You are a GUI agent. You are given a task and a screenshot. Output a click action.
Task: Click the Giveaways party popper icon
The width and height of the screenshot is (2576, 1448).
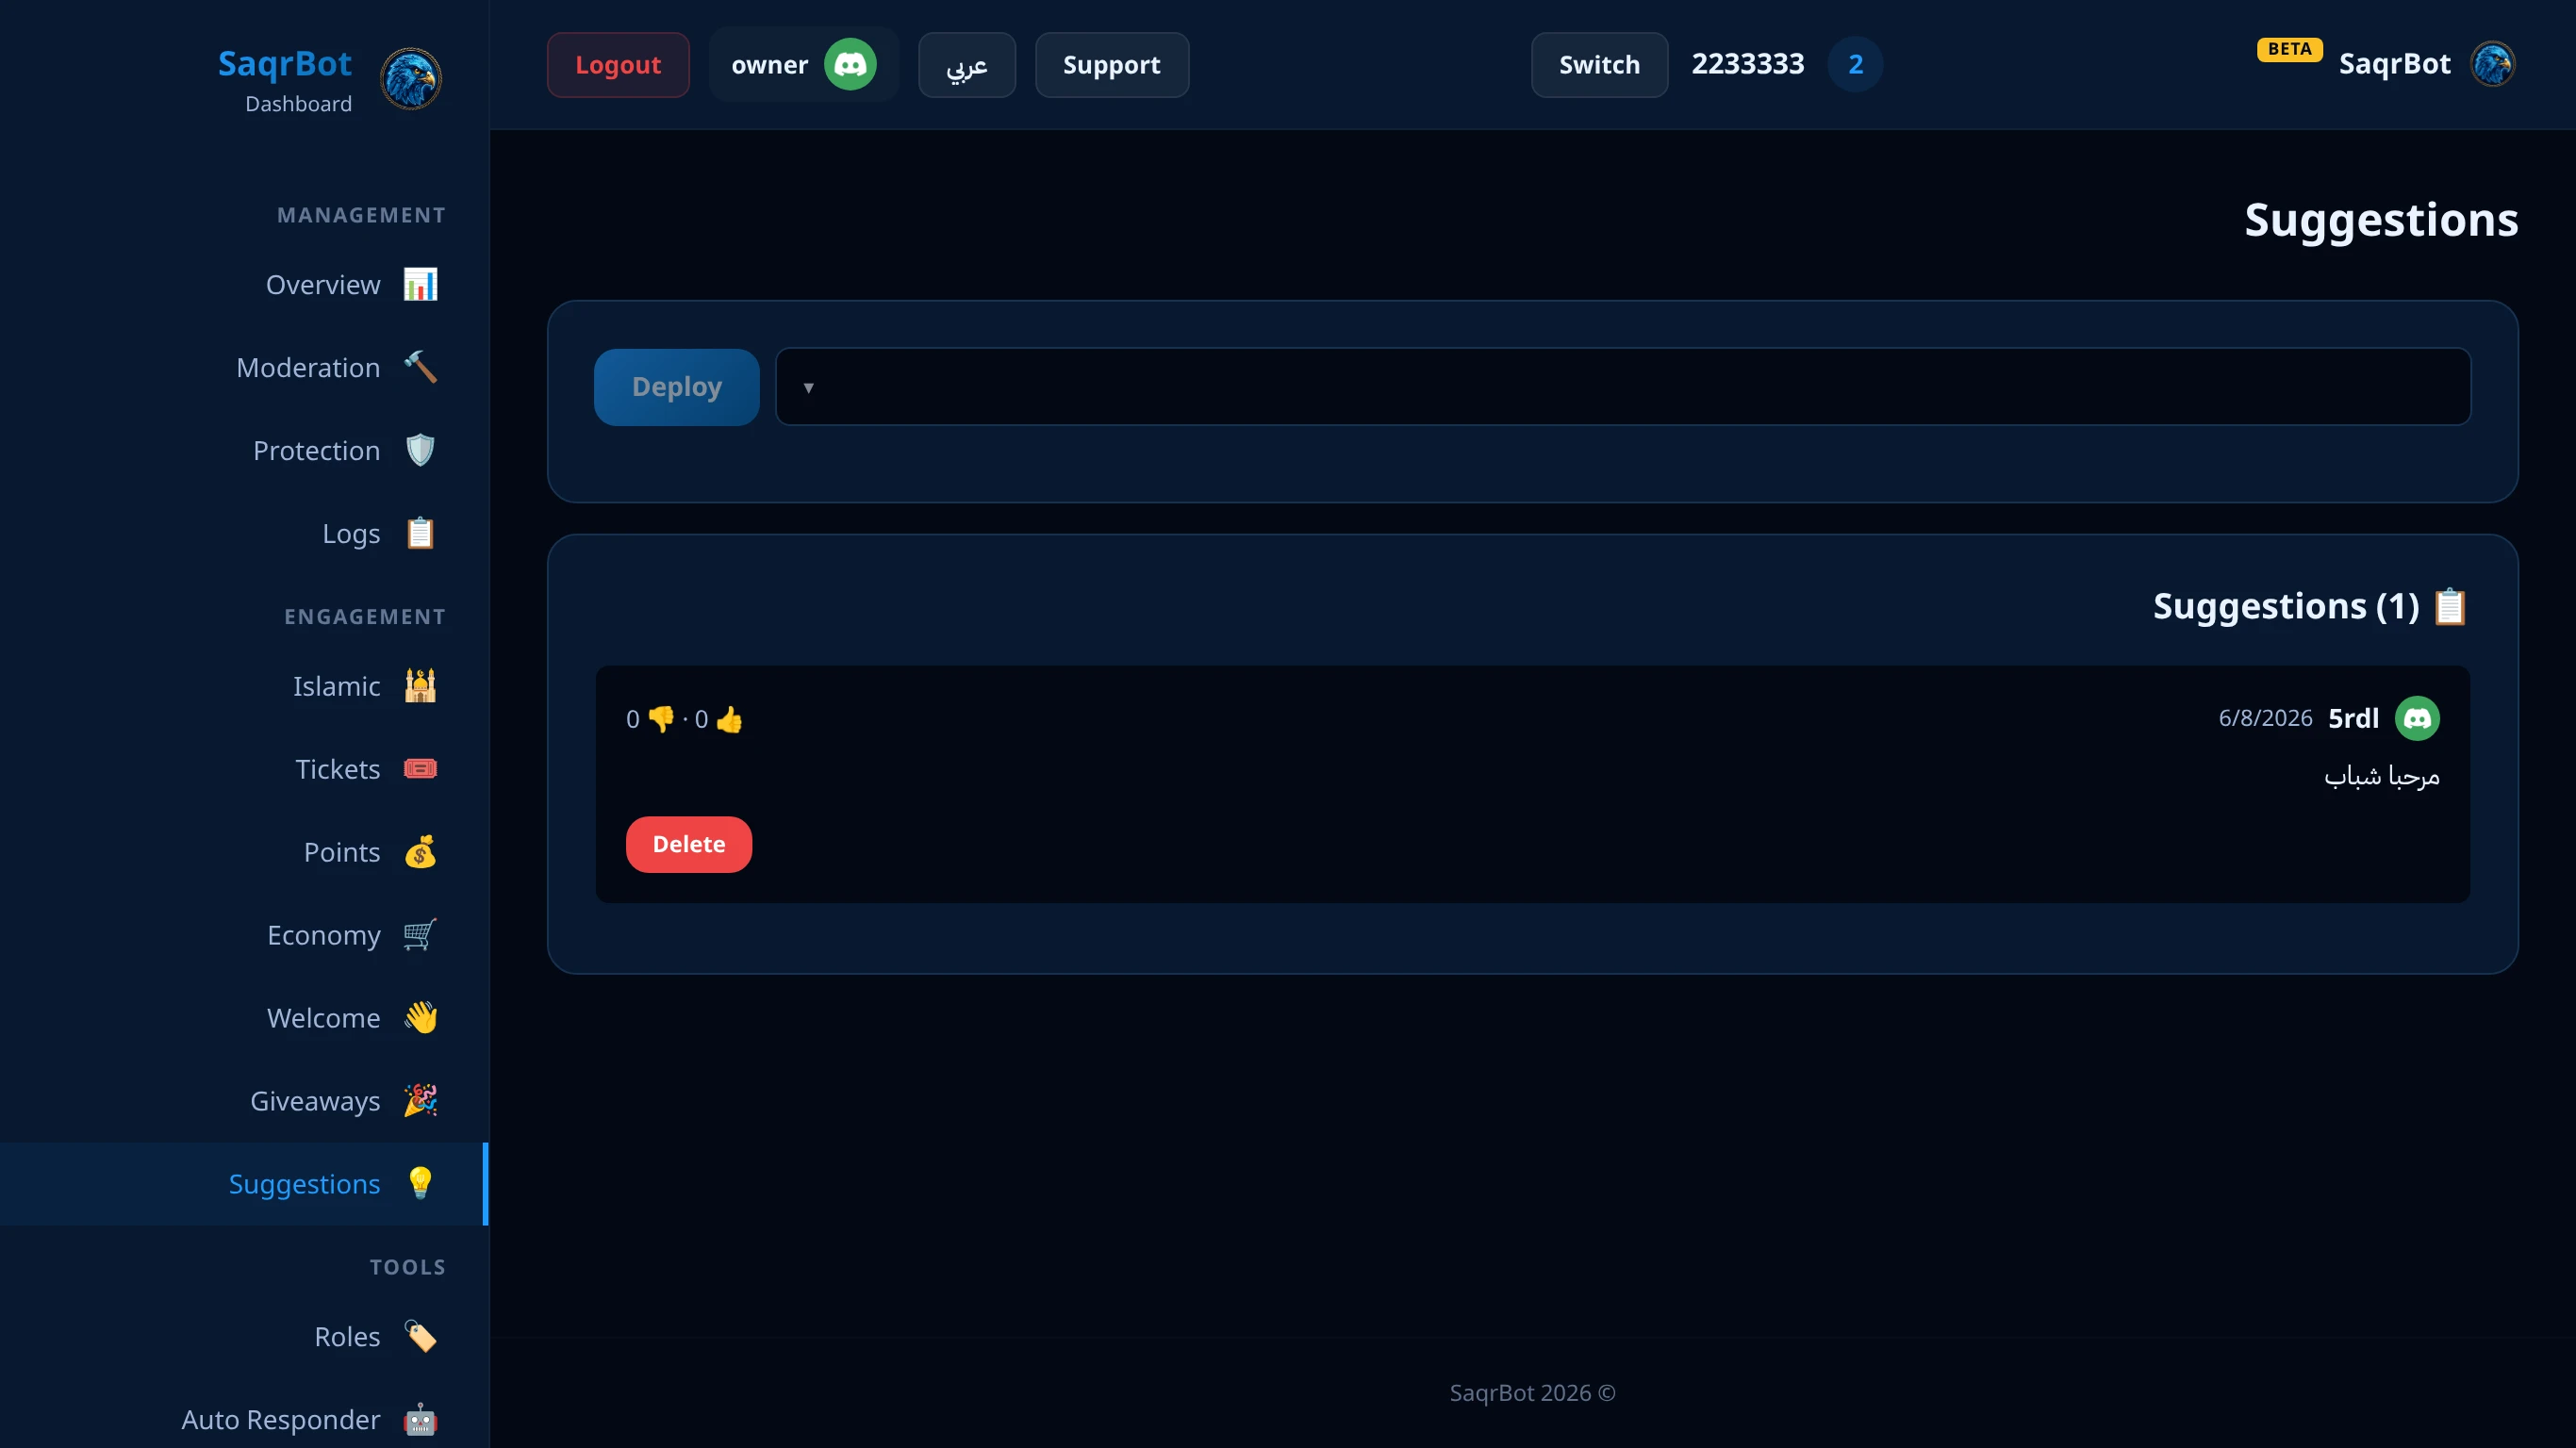[420, 1101]
